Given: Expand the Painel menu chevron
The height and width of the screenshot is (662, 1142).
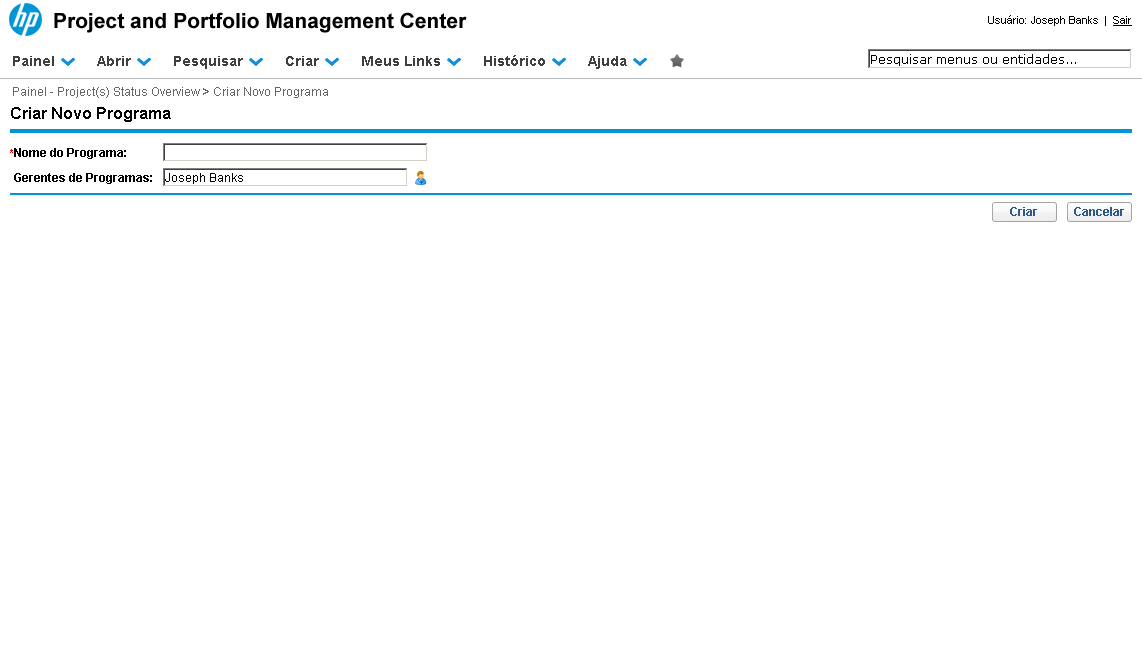Looking at the screenshot, I should click(x=68, y=62).
